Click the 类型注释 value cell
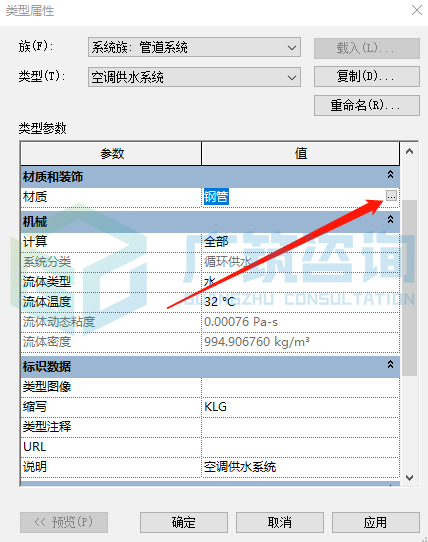This screenshot has height=542, width=428. pos(300,427)
